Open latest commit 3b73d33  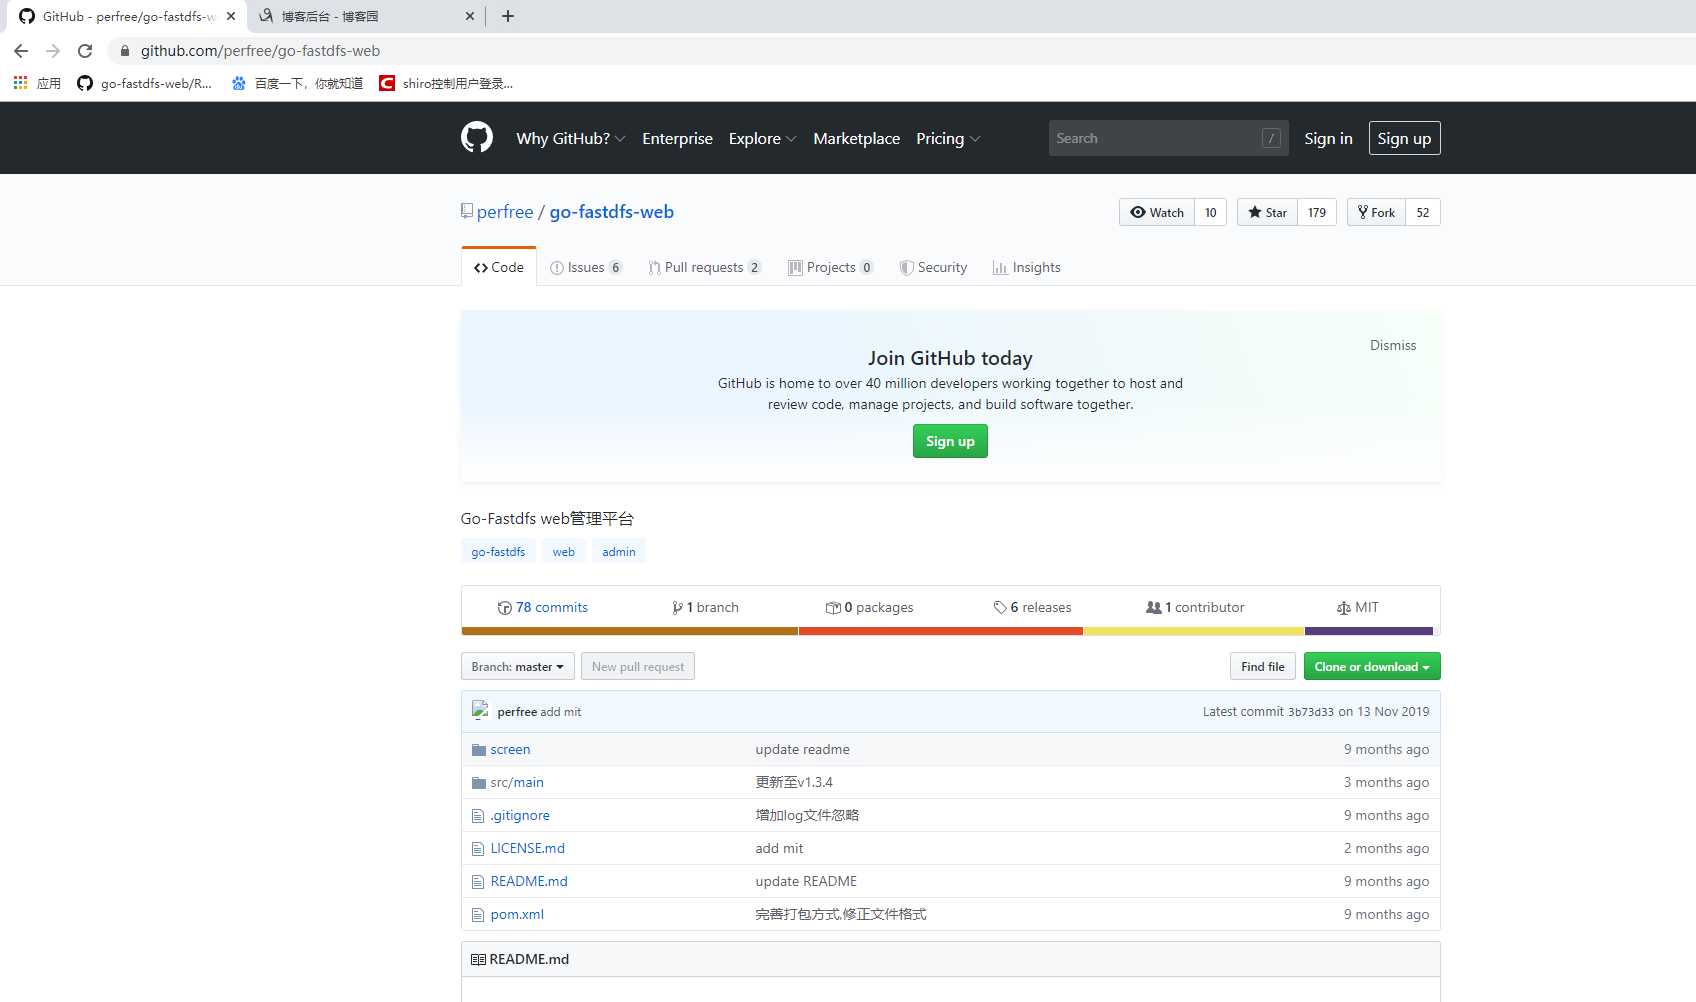coord(1311,712)
